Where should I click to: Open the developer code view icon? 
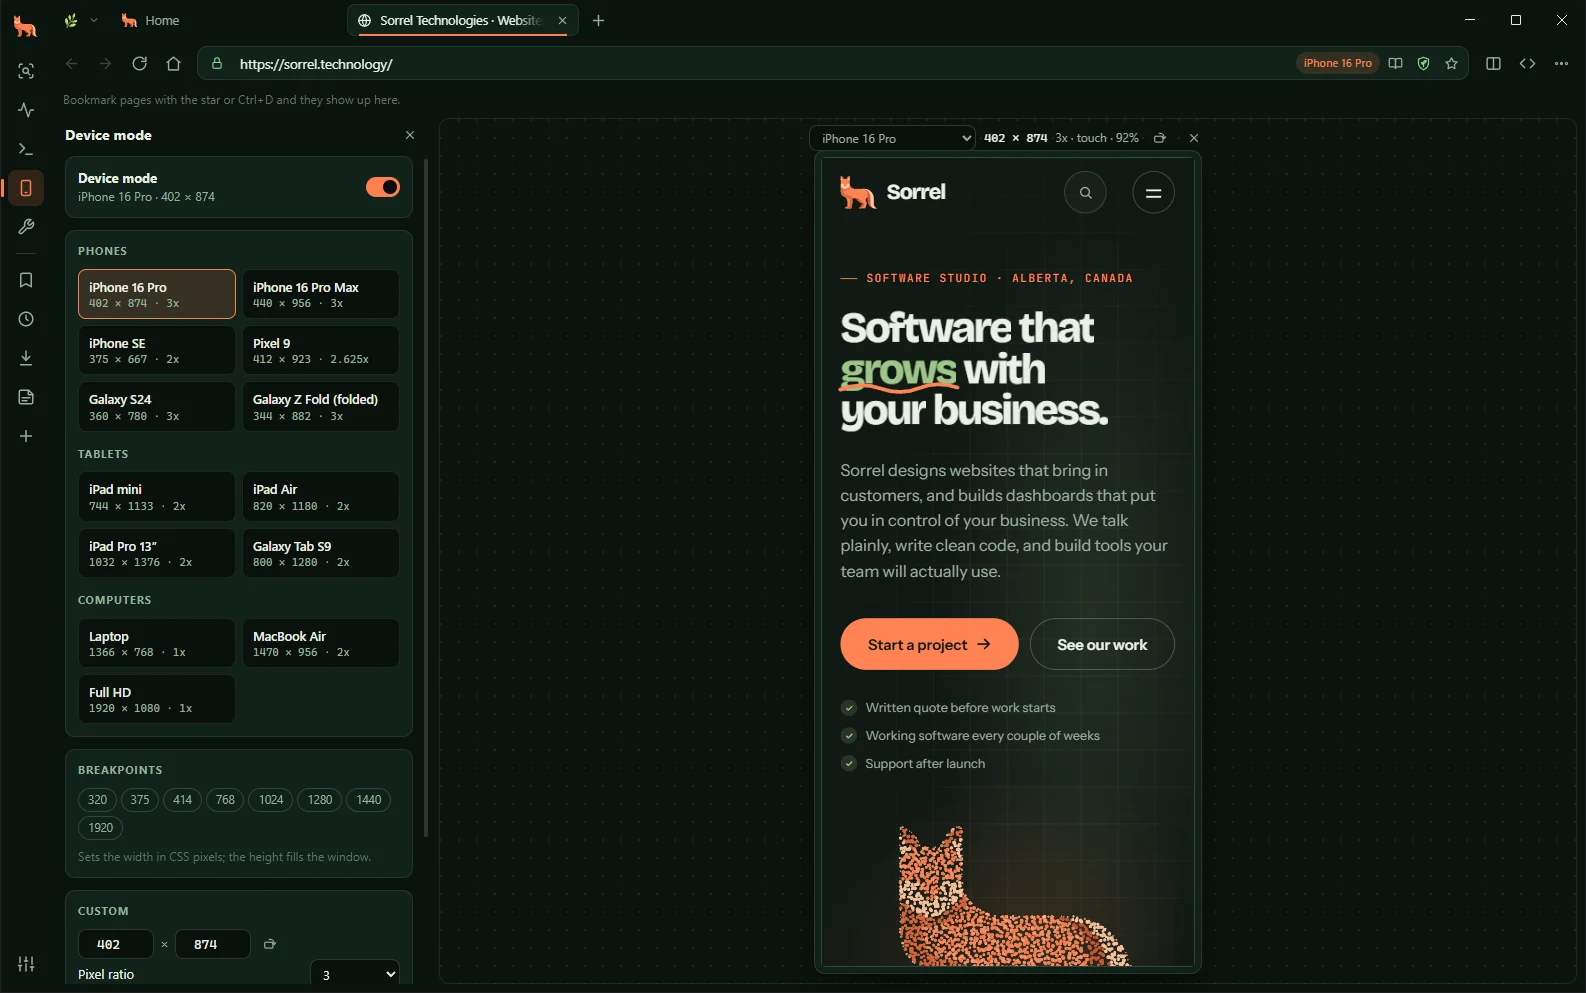coord(1527,63)
